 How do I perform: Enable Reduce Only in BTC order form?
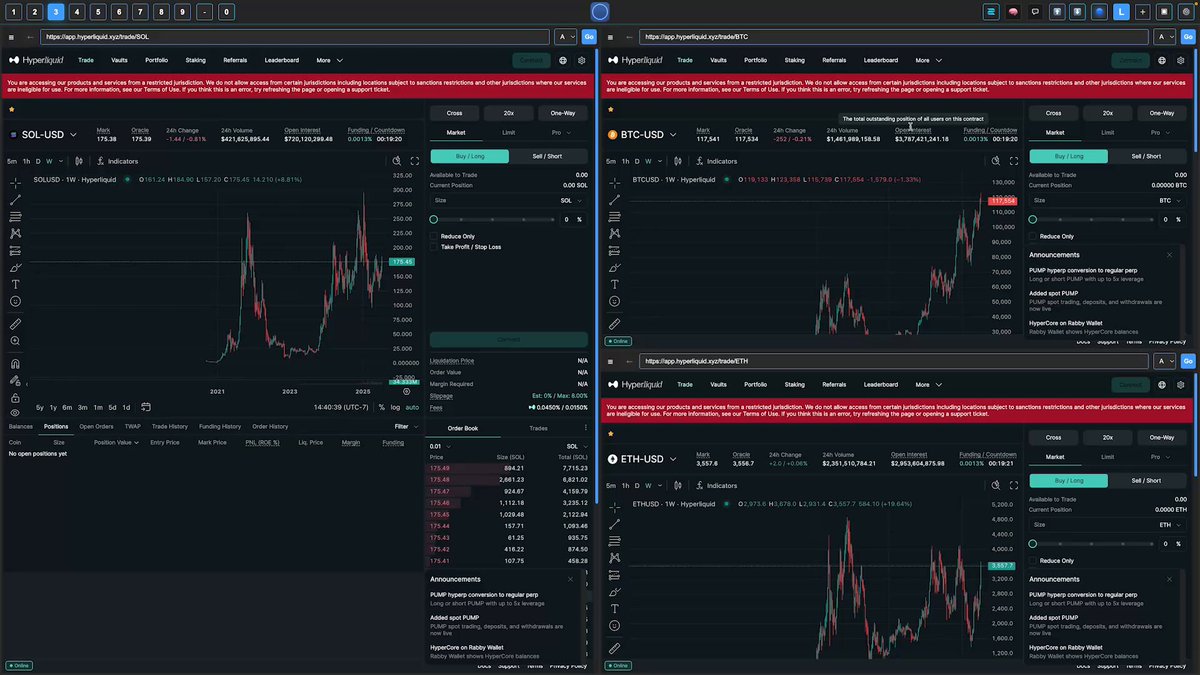[x=1033, y=236]
